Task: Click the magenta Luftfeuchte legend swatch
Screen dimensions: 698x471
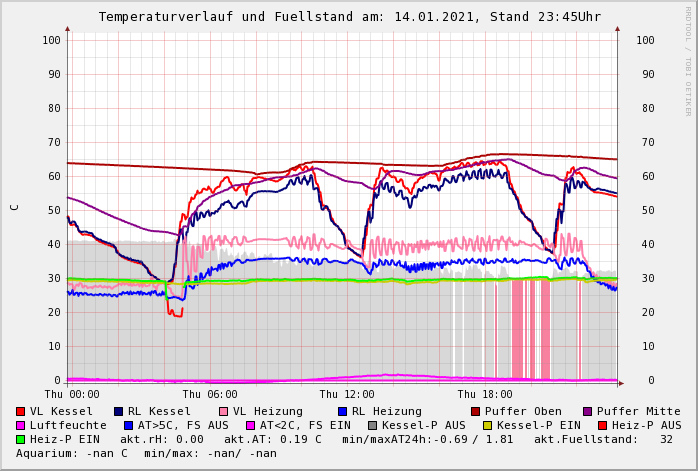Action: click(x=21, y=426)
